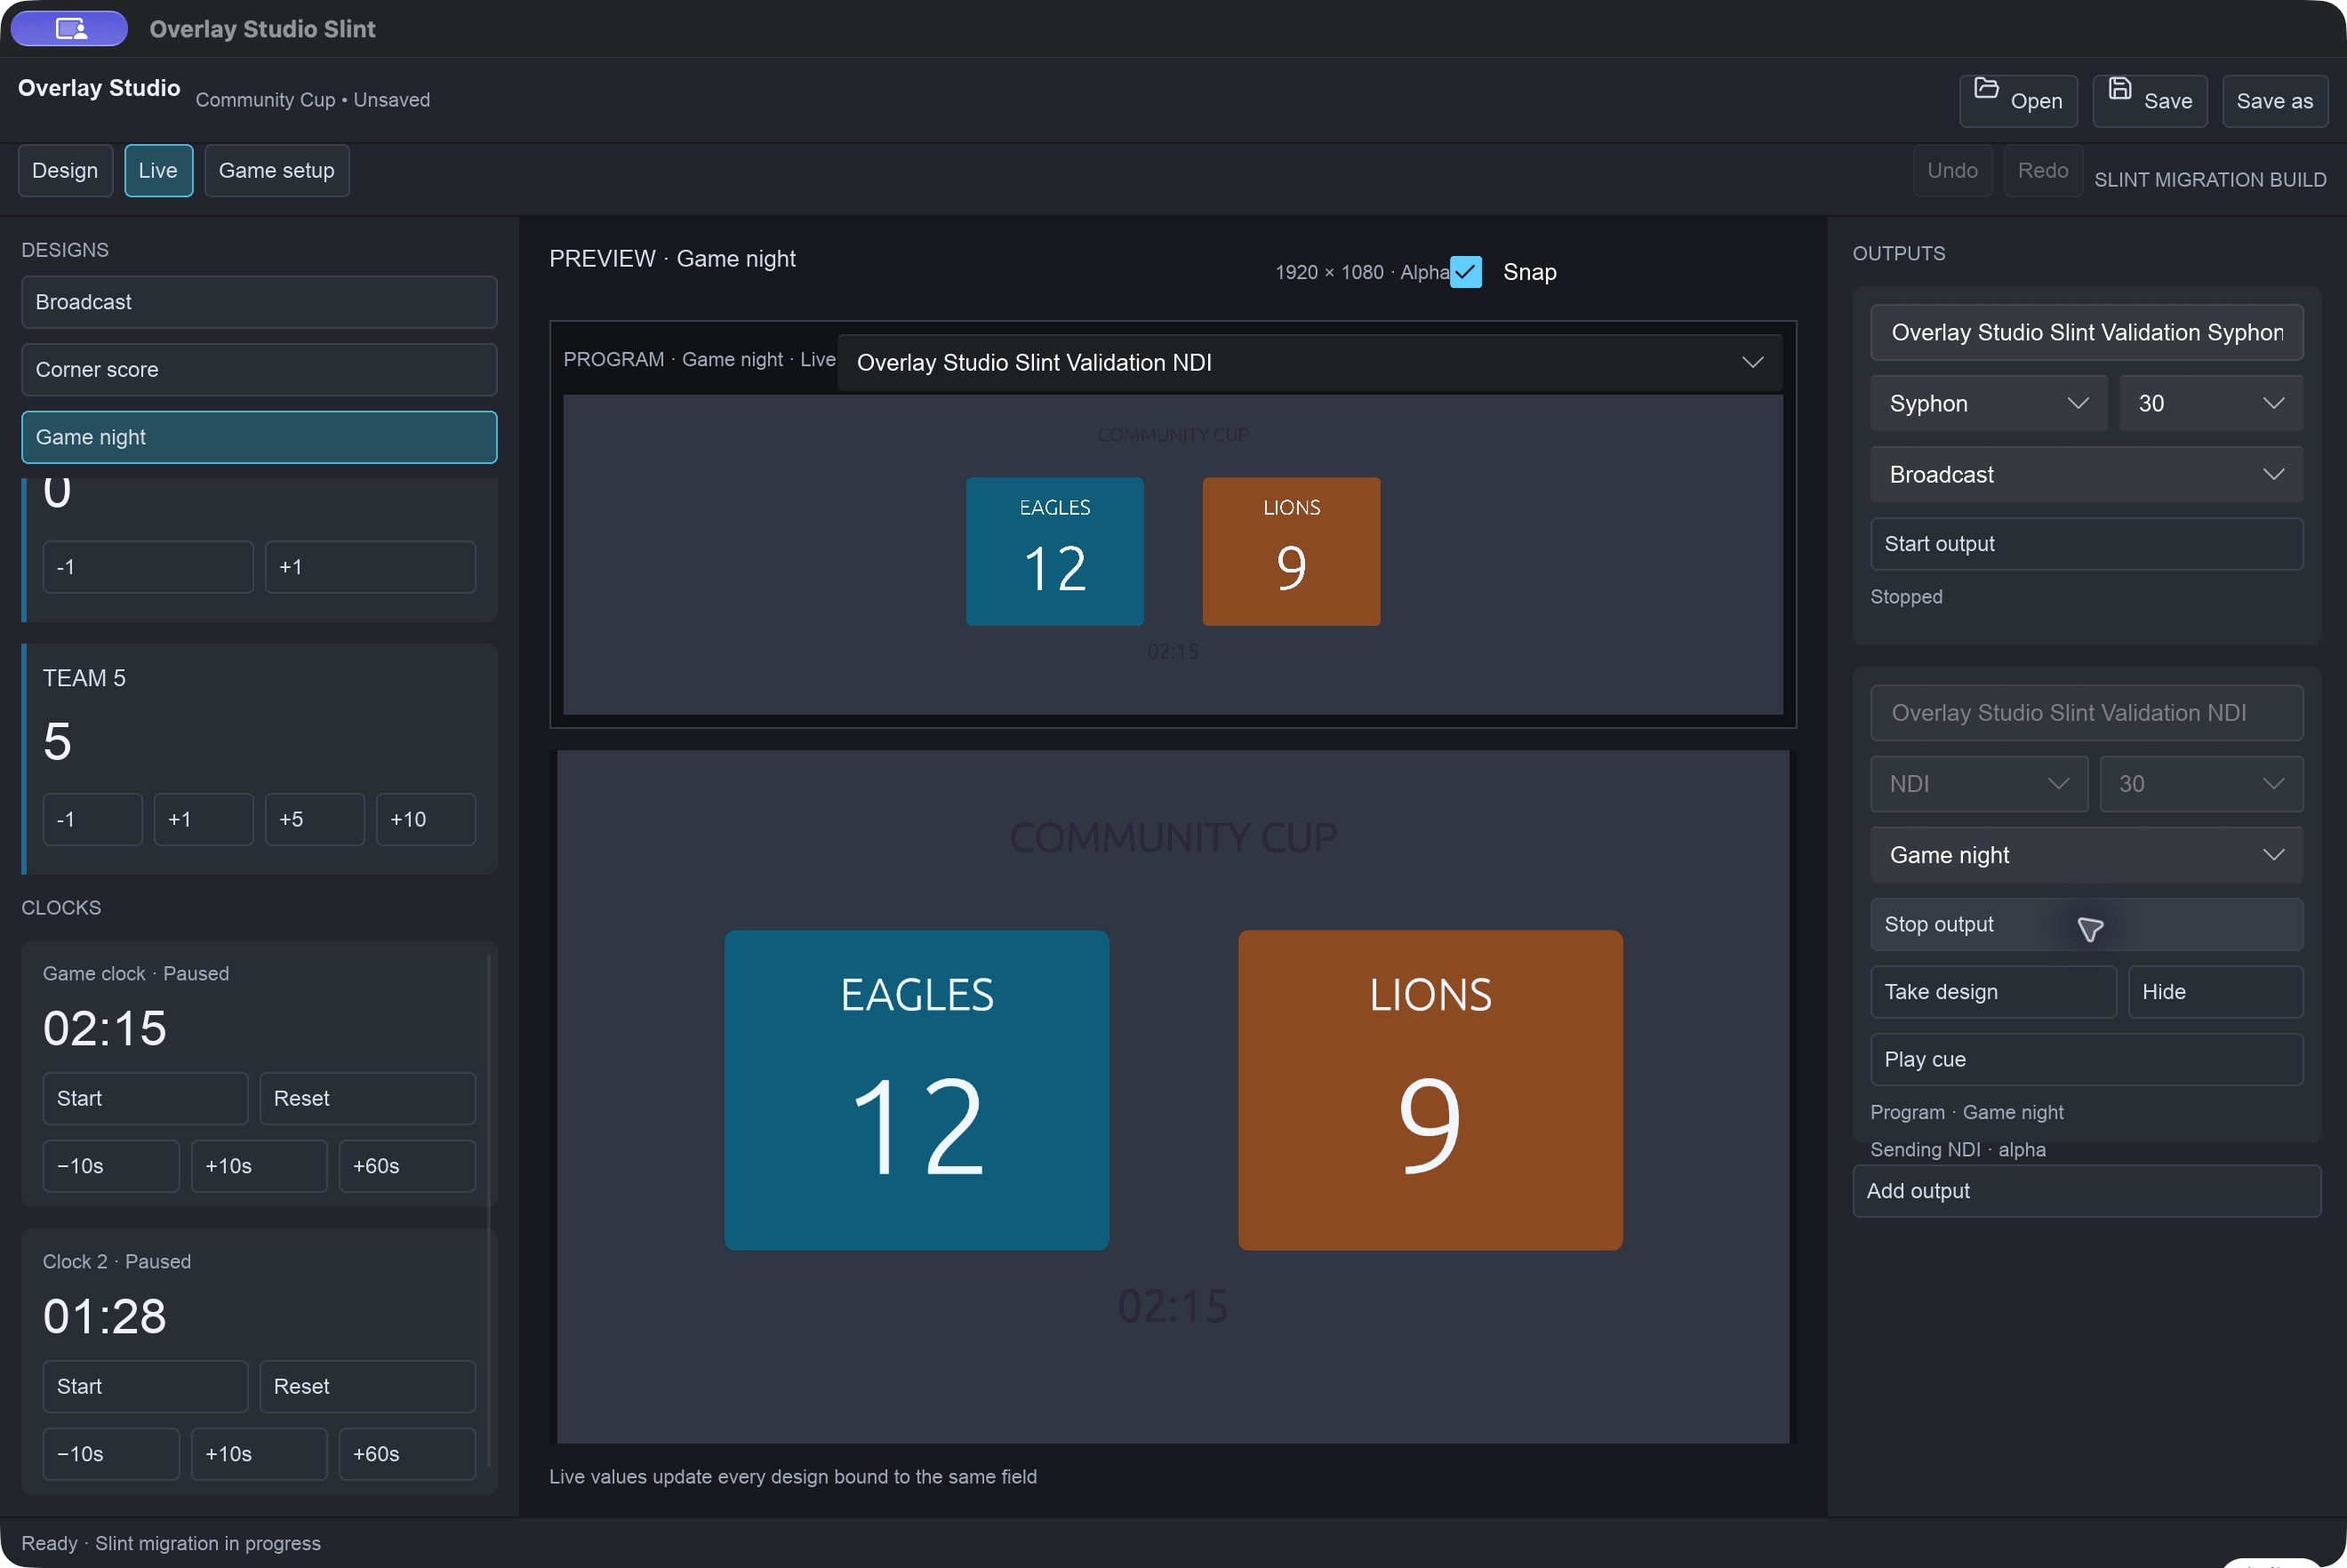
Task: Click the Overlay Studio app logo icon
Action: click(70, 28)
